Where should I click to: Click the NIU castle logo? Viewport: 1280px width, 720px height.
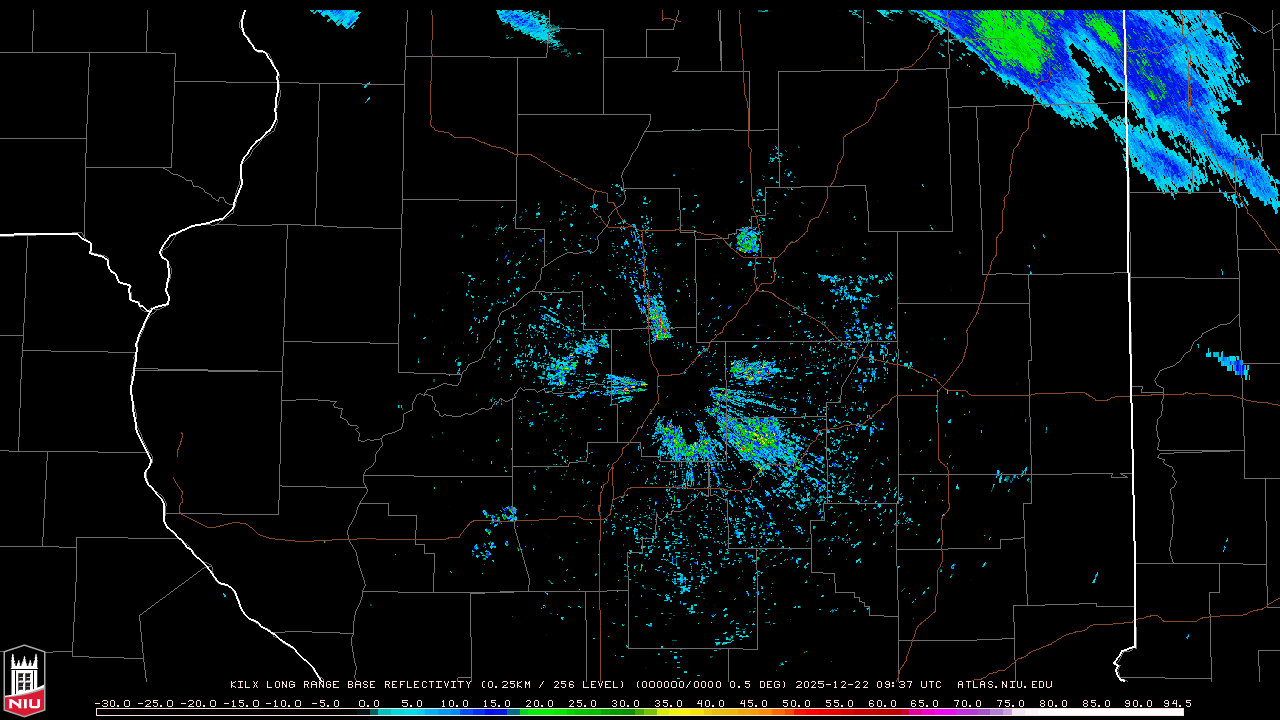point(24,681)
